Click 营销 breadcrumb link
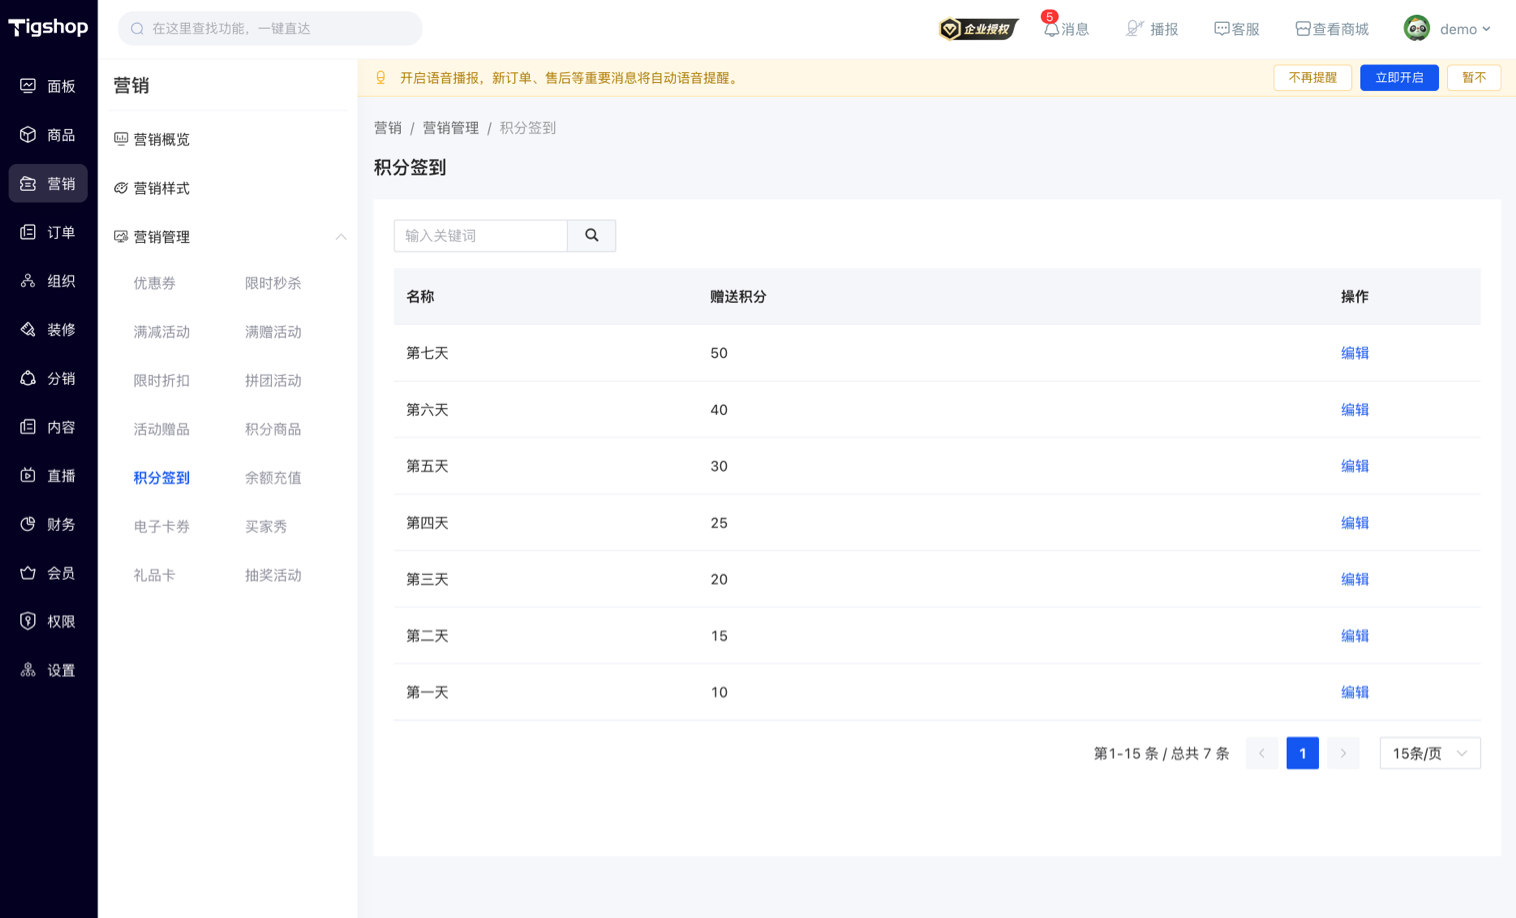The image size is (1516, 918). coord(388,128)
